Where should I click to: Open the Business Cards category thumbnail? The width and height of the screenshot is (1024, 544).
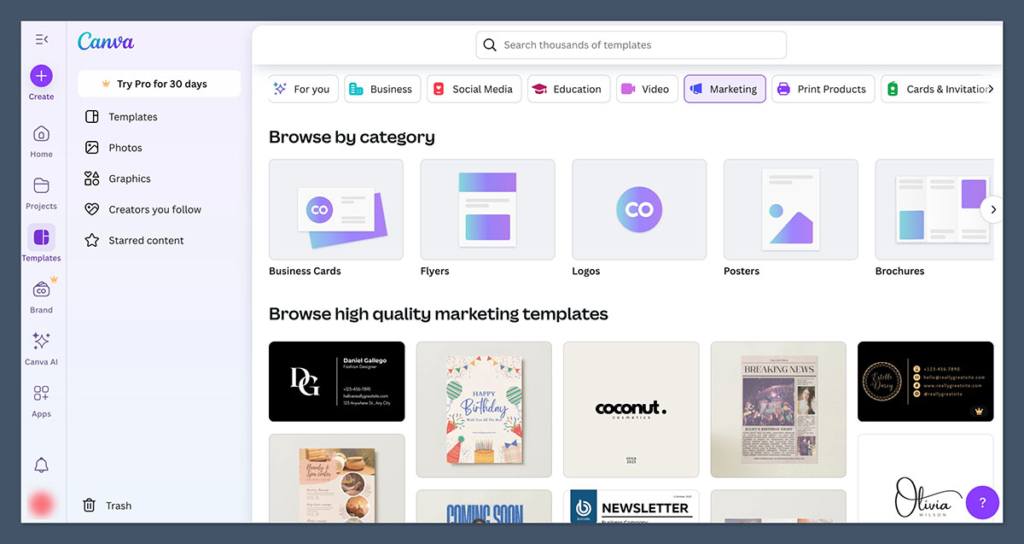pyautogui.click(x=336, y=210)
